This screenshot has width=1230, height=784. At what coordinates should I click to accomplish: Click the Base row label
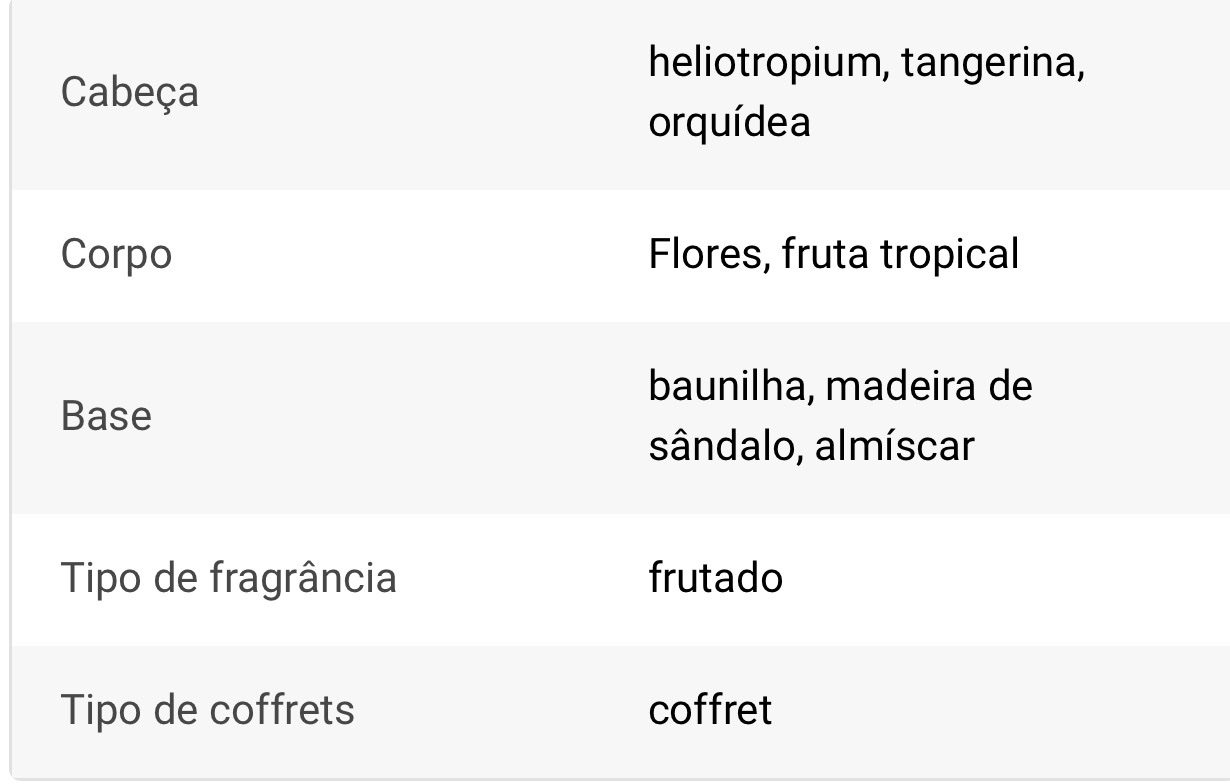[106, 415]
